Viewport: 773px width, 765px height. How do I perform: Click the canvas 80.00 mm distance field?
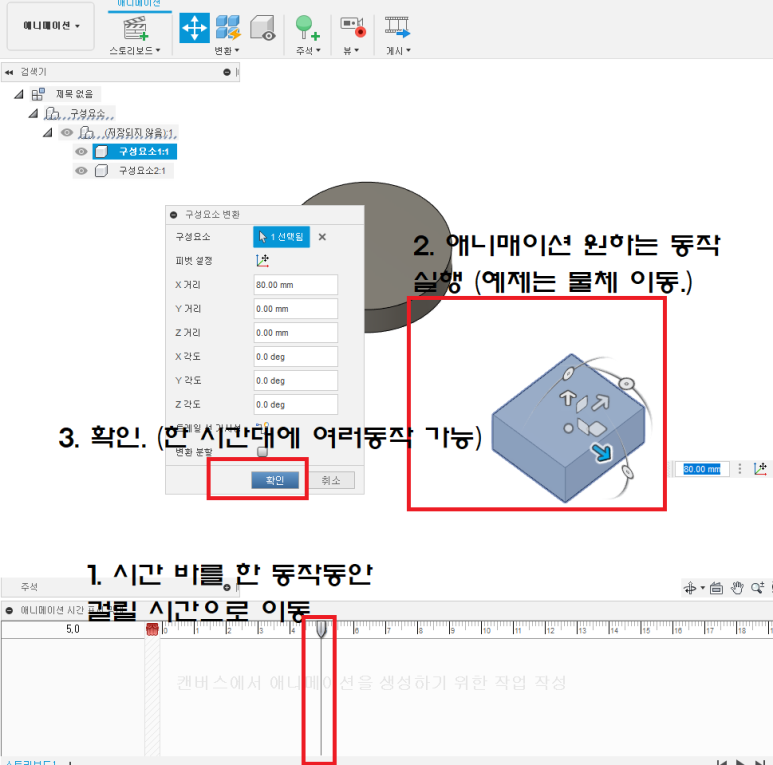[702, 469]
